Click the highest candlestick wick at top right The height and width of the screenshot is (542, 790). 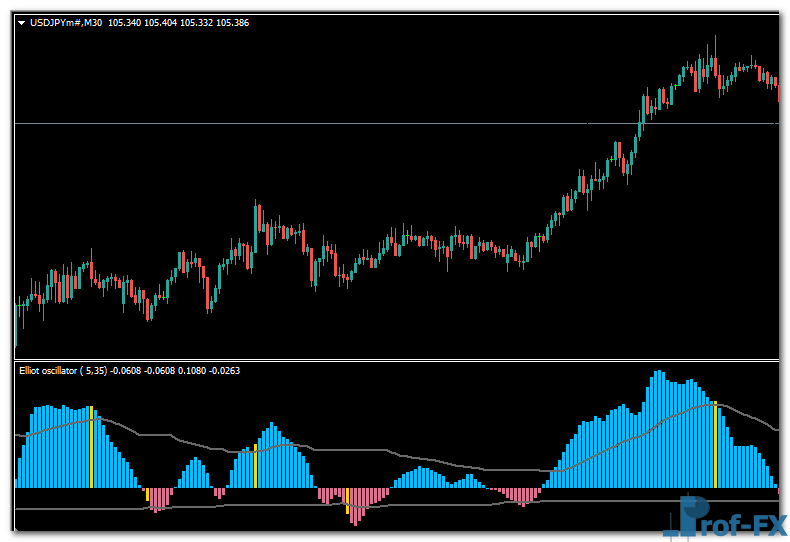715,42
